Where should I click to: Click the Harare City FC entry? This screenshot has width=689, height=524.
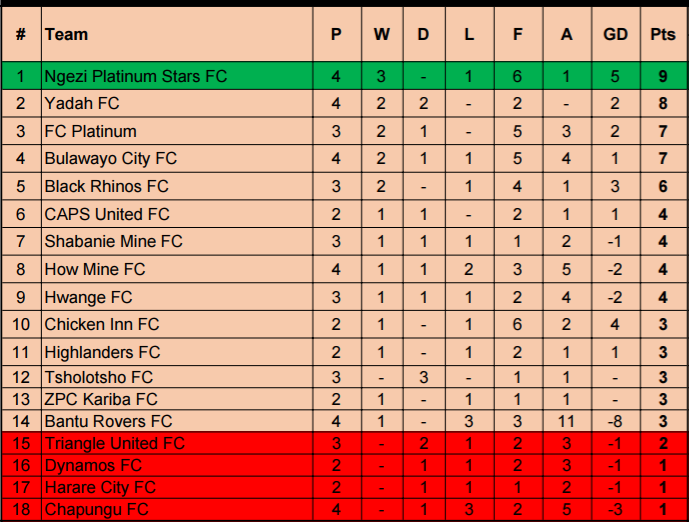tap(100, 487)
